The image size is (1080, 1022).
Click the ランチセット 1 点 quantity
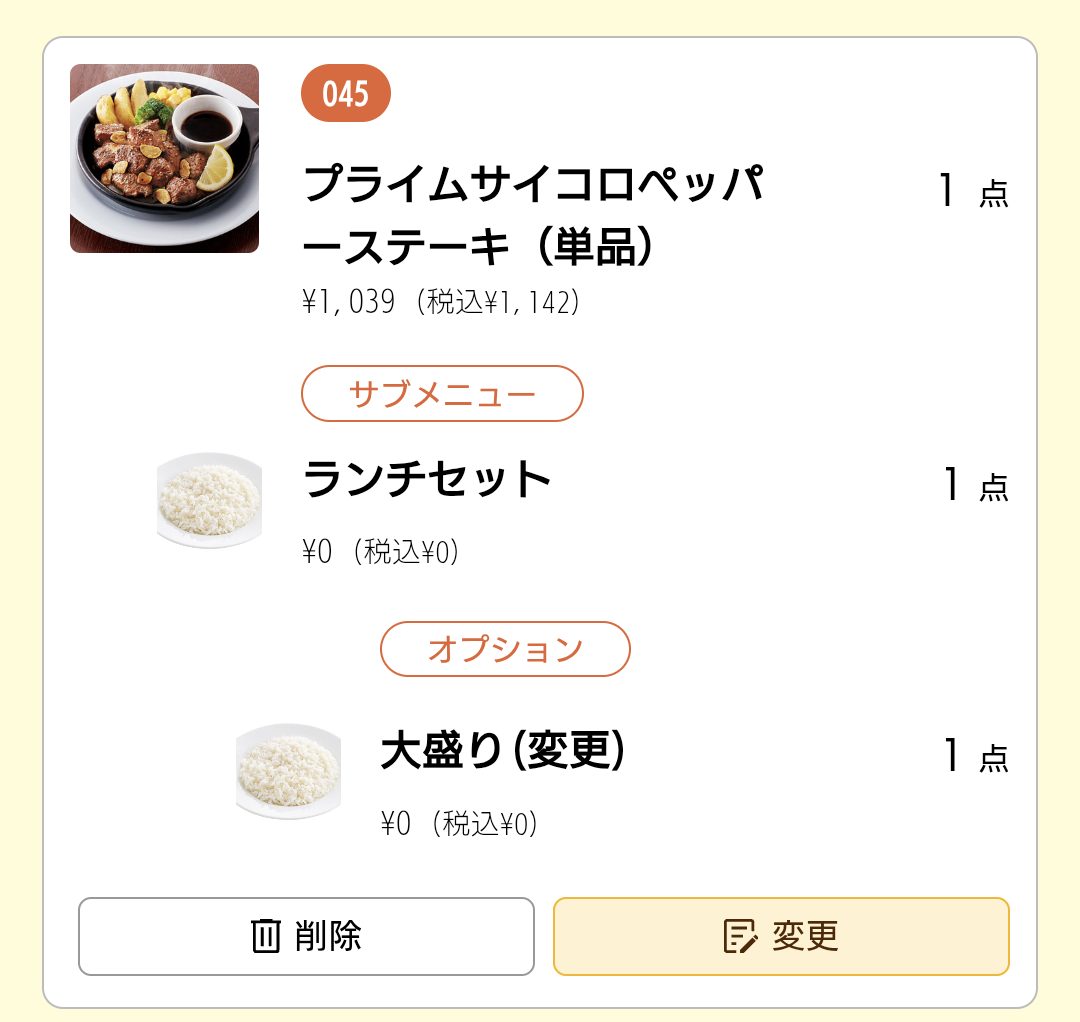tap(975, 485)
